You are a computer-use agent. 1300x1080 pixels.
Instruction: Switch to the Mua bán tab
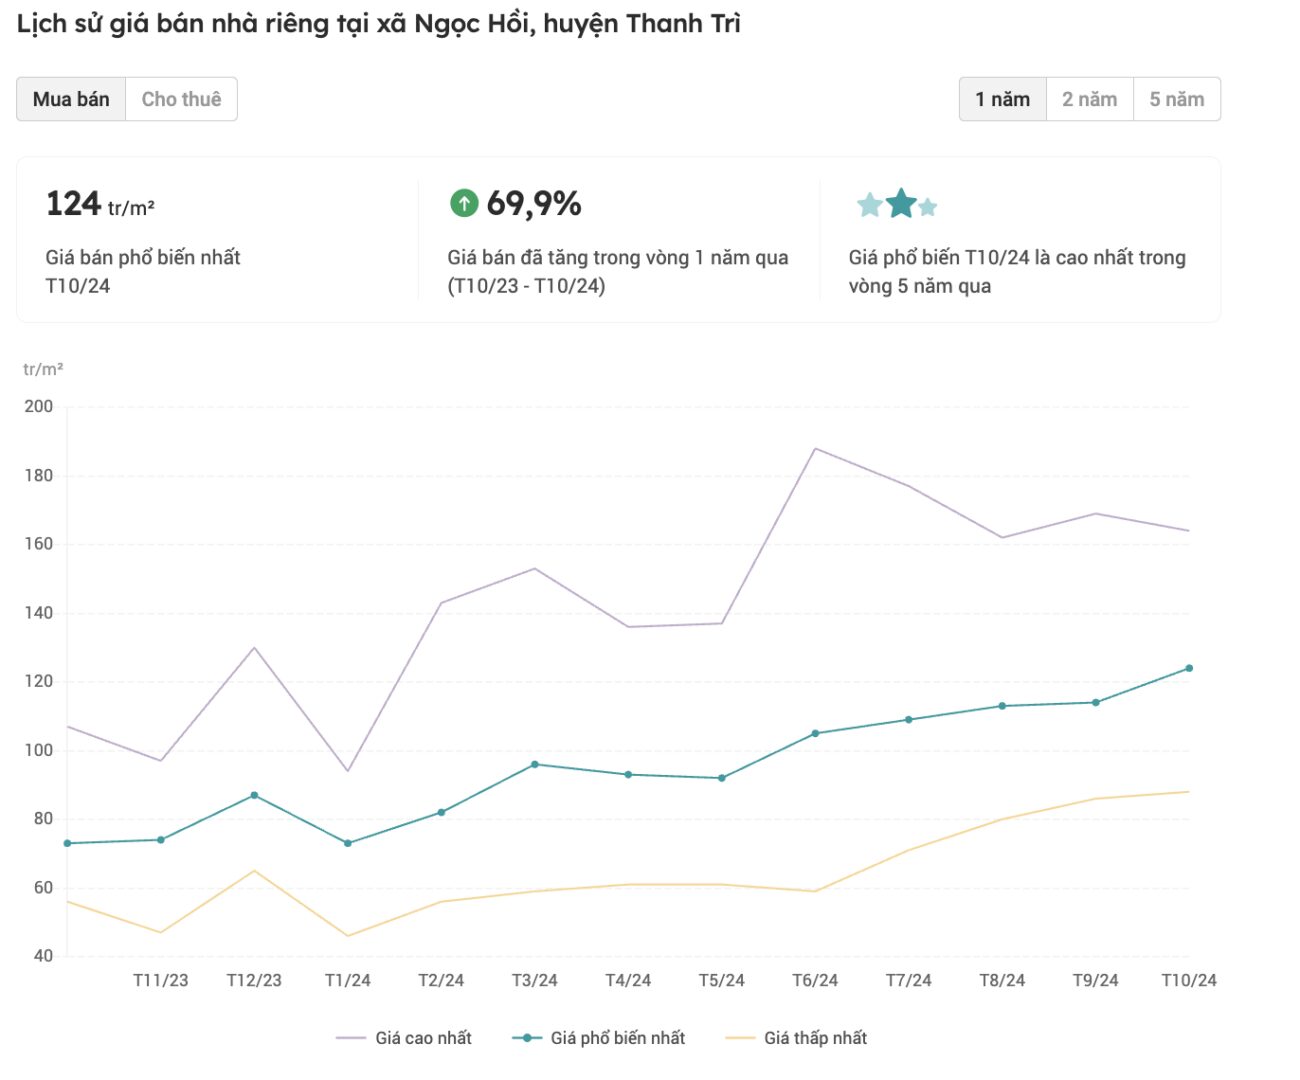pyautogui.click(x=71, y=99)
